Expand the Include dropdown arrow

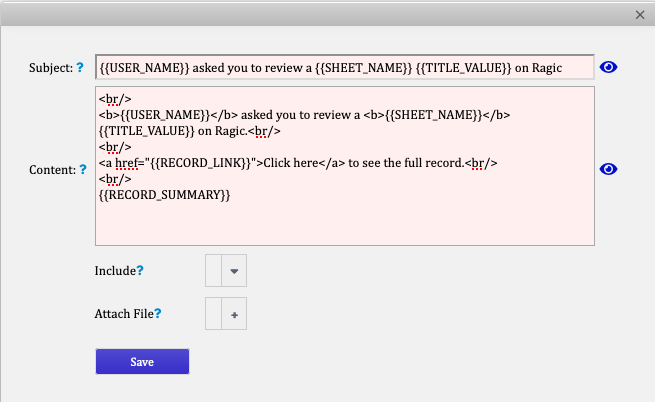234,271
